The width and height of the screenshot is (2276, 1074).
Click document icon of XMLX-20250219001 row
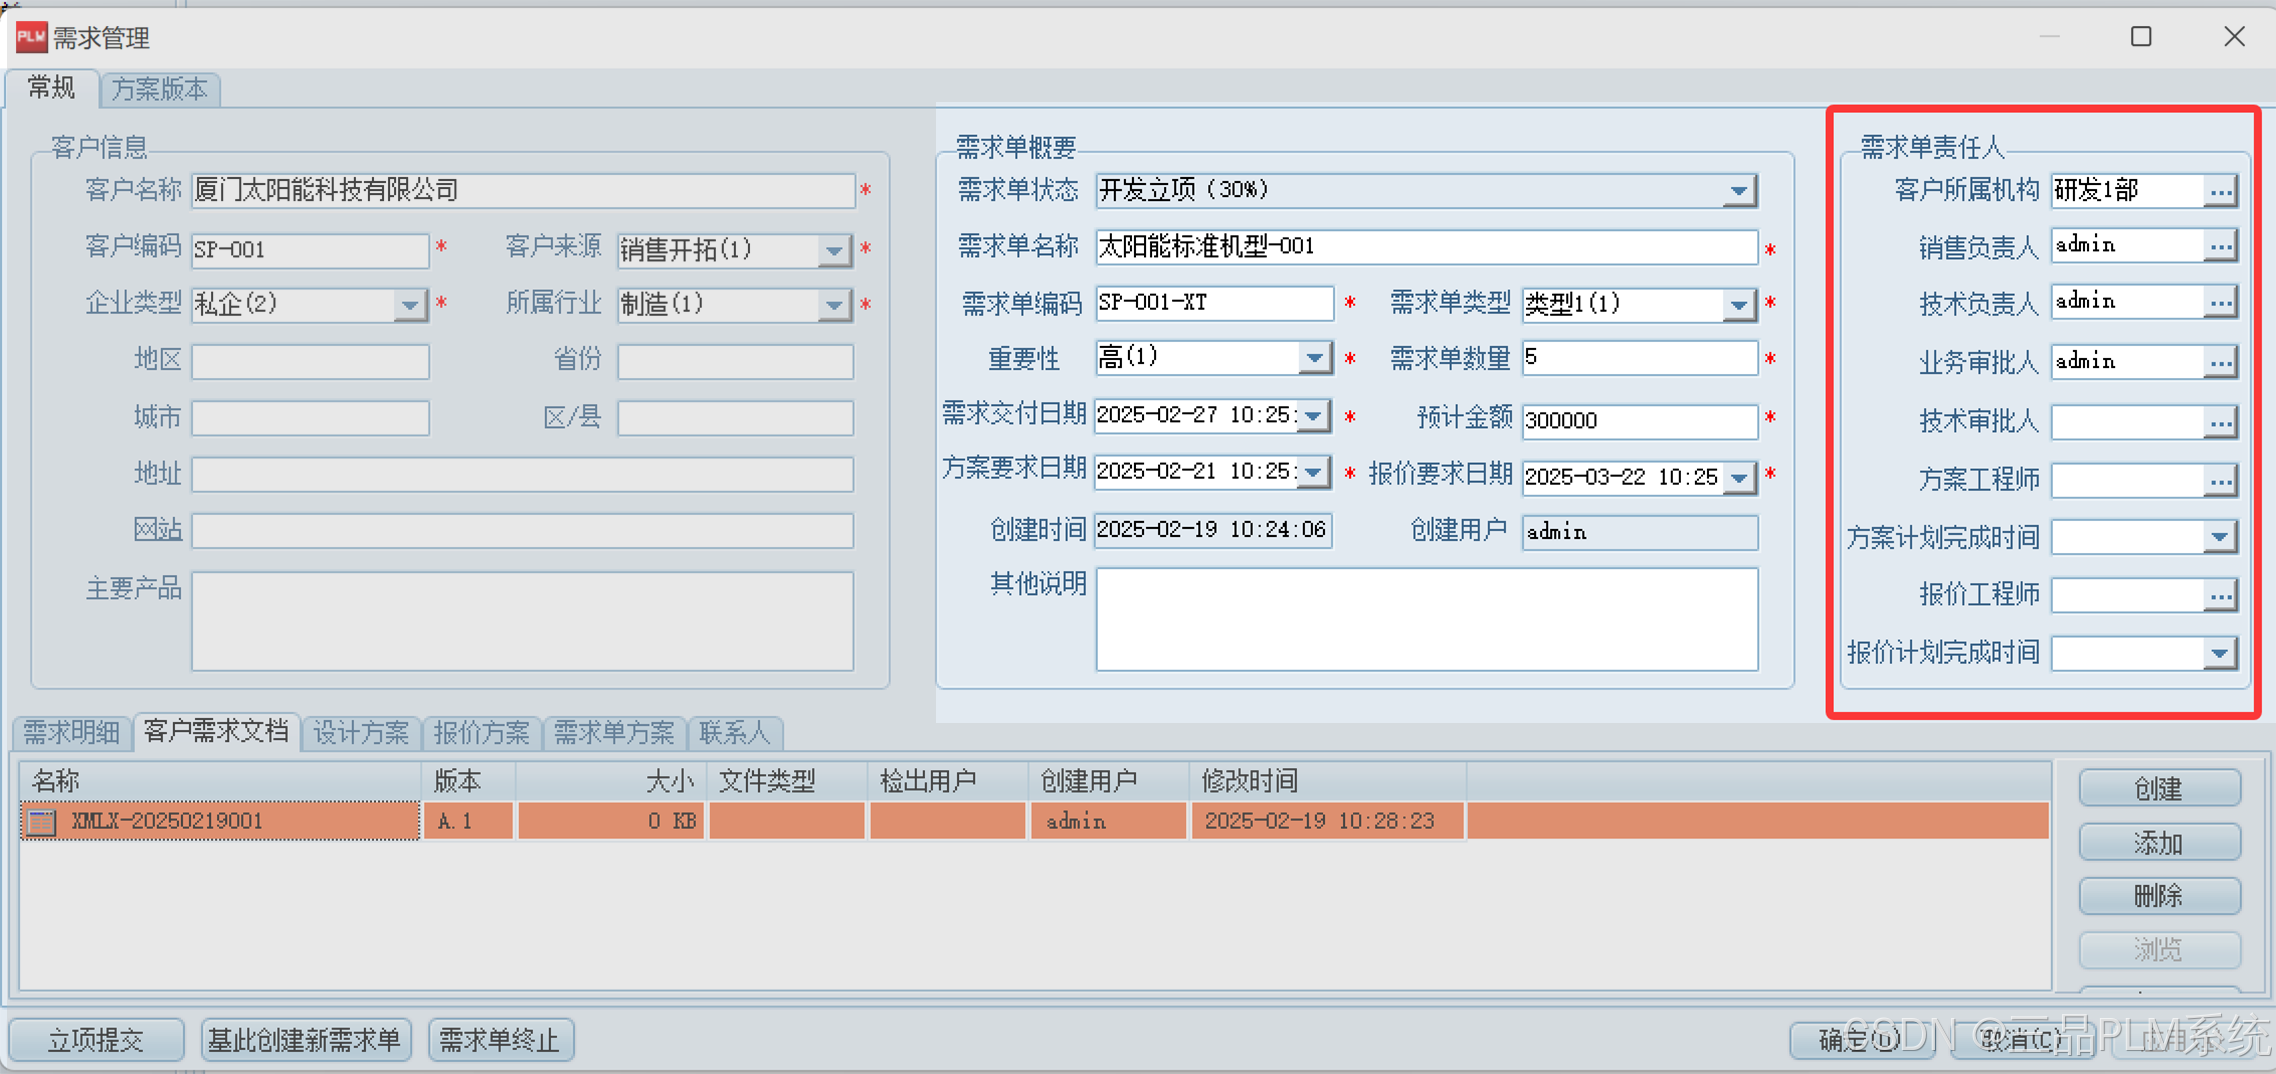[x=42, y=822]
